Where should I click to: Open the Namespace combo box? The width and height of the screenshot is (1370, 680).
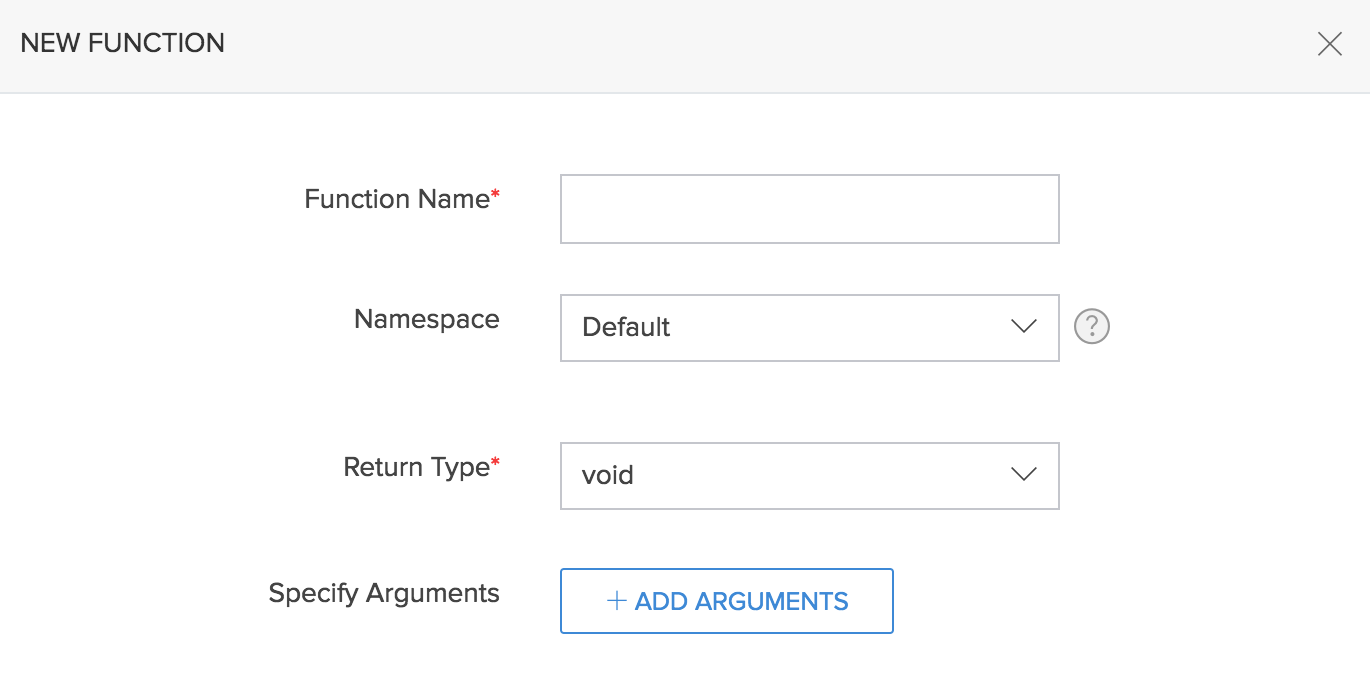[x=808, y=327]
